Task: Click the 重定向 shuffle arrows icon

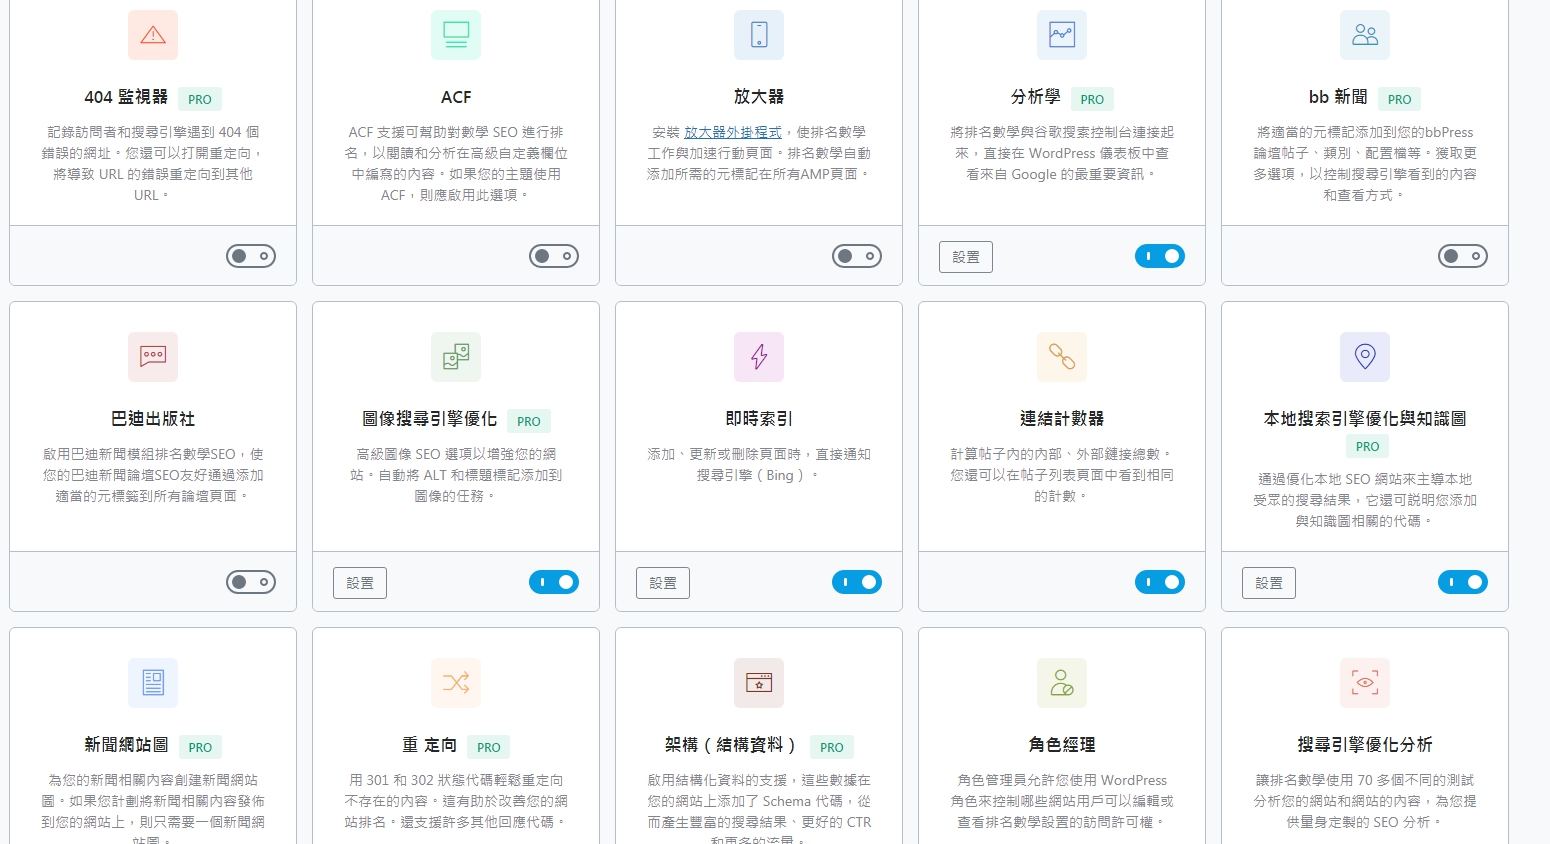Action: (x=456, y=683)
